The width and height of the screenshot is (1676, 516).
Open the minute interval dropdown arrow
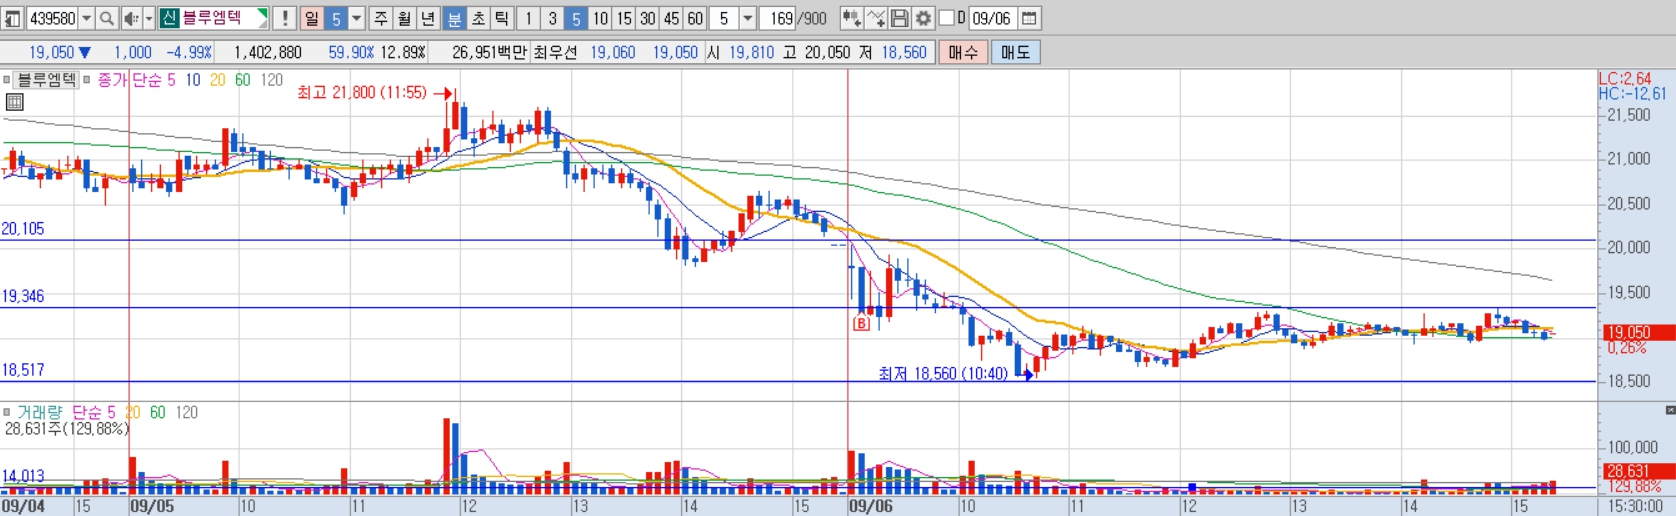(x=746, y=19)
